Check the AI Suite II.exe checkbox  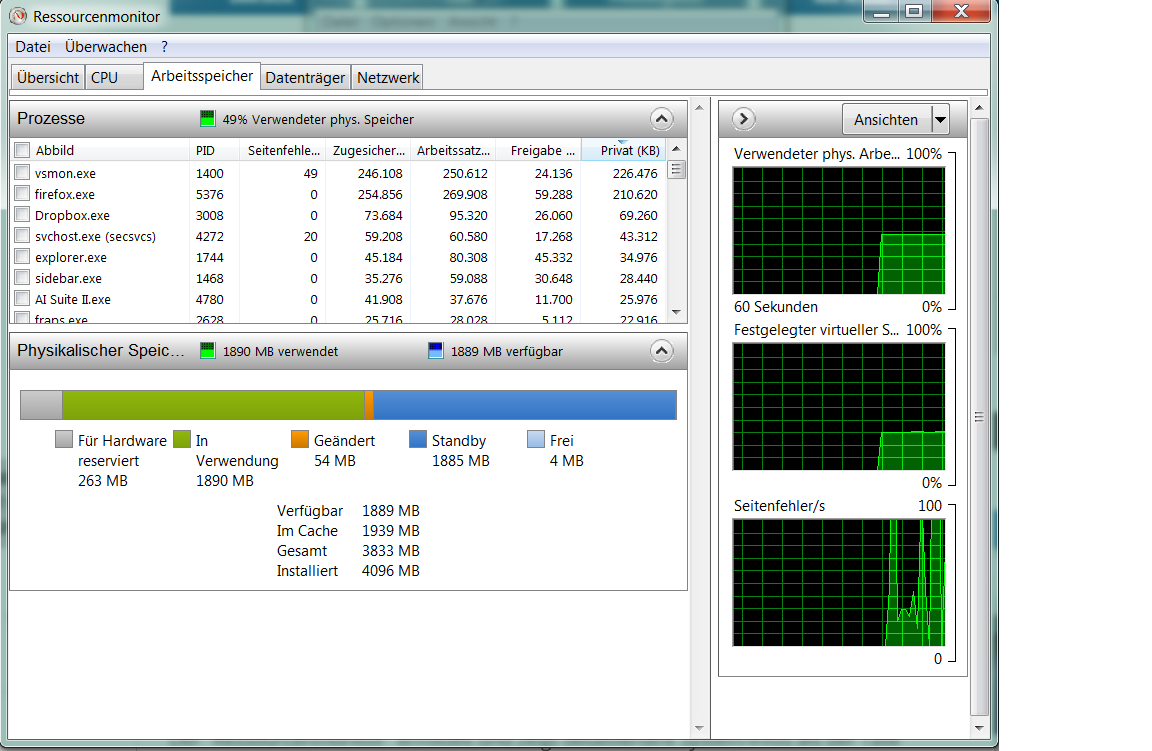(x=22, y=298)
